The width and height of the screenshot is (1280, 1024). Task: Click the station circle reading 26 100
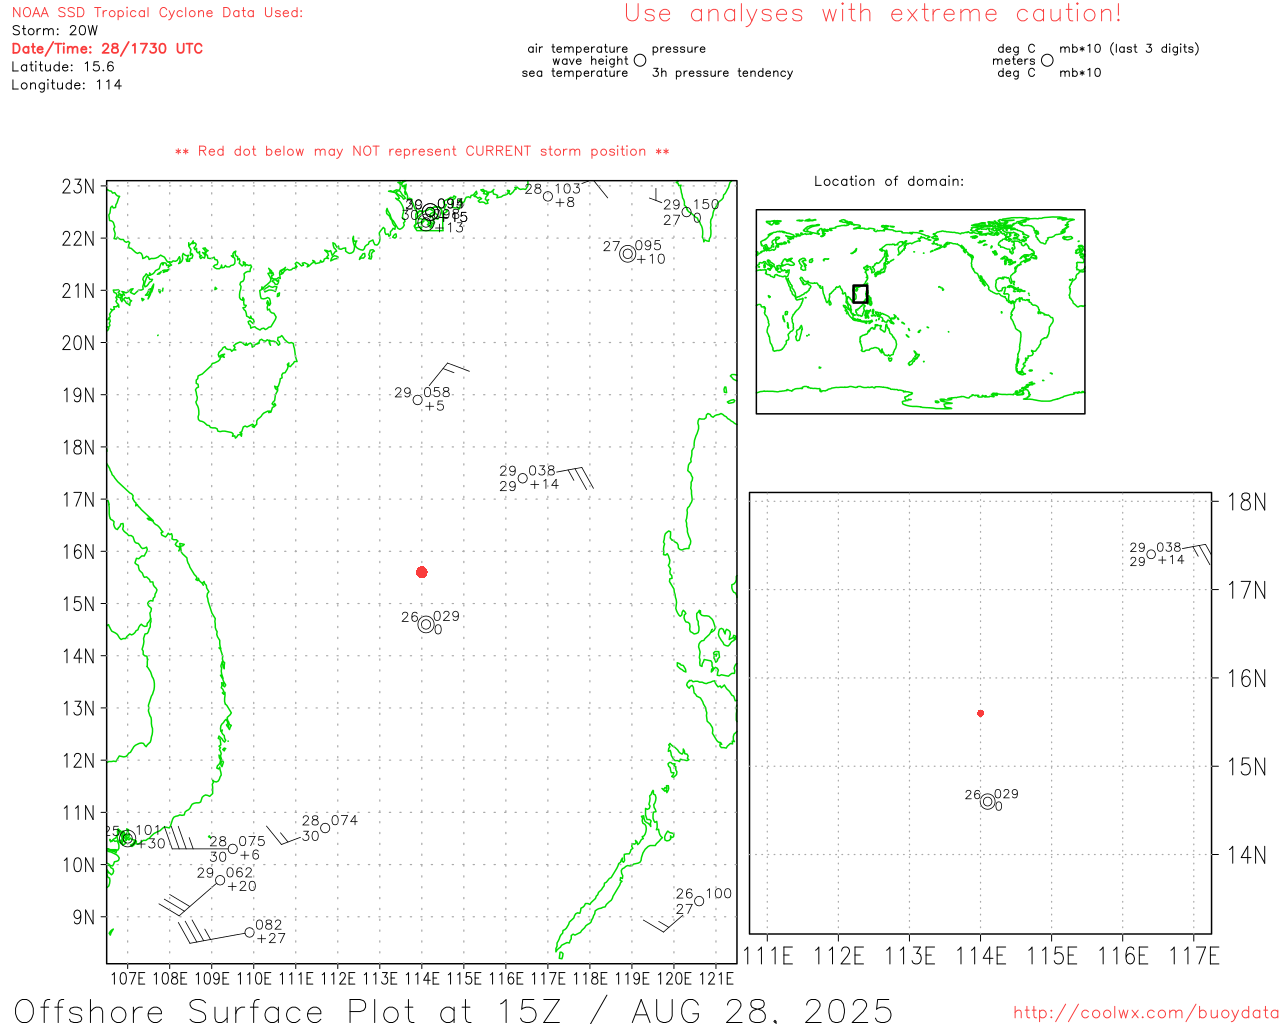(699, 901)
